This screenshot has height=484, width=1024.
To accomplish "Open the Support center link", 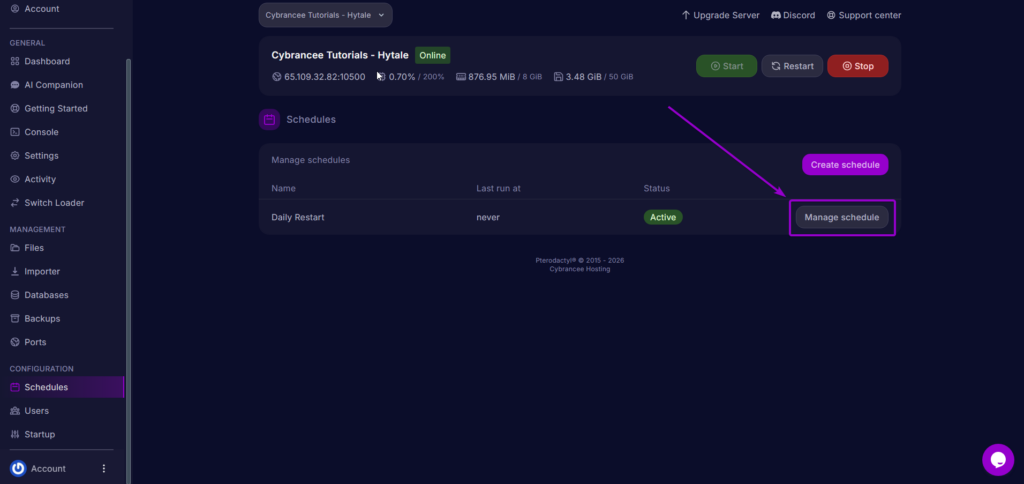I will click(864, 15).
